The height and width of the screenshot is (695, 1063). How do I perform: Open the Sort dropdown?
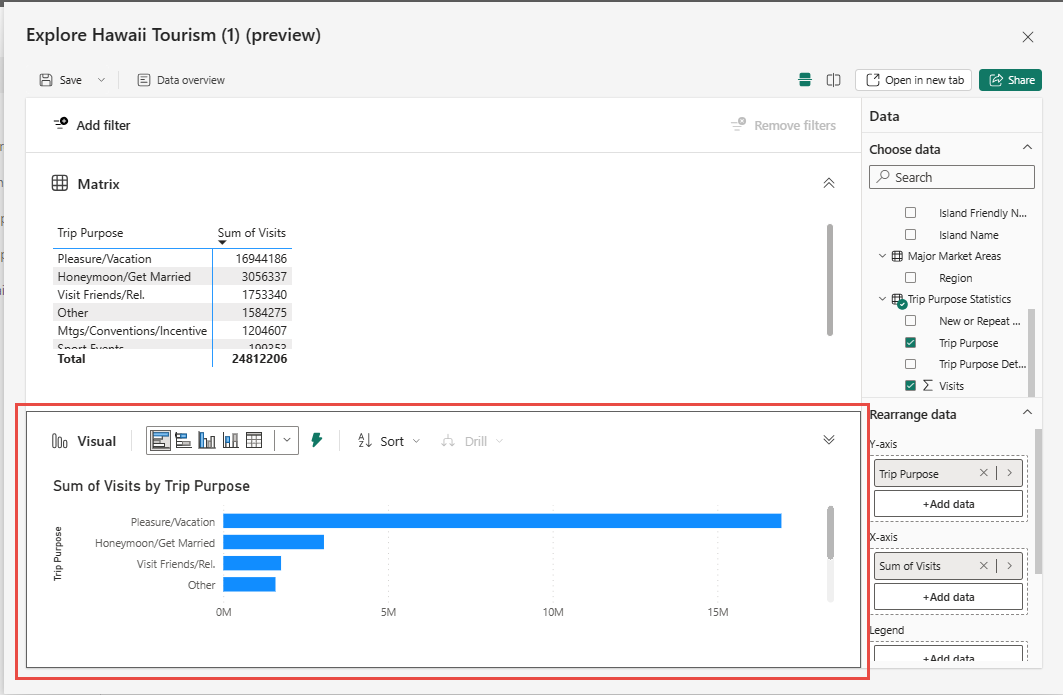(x=388, y=441)
